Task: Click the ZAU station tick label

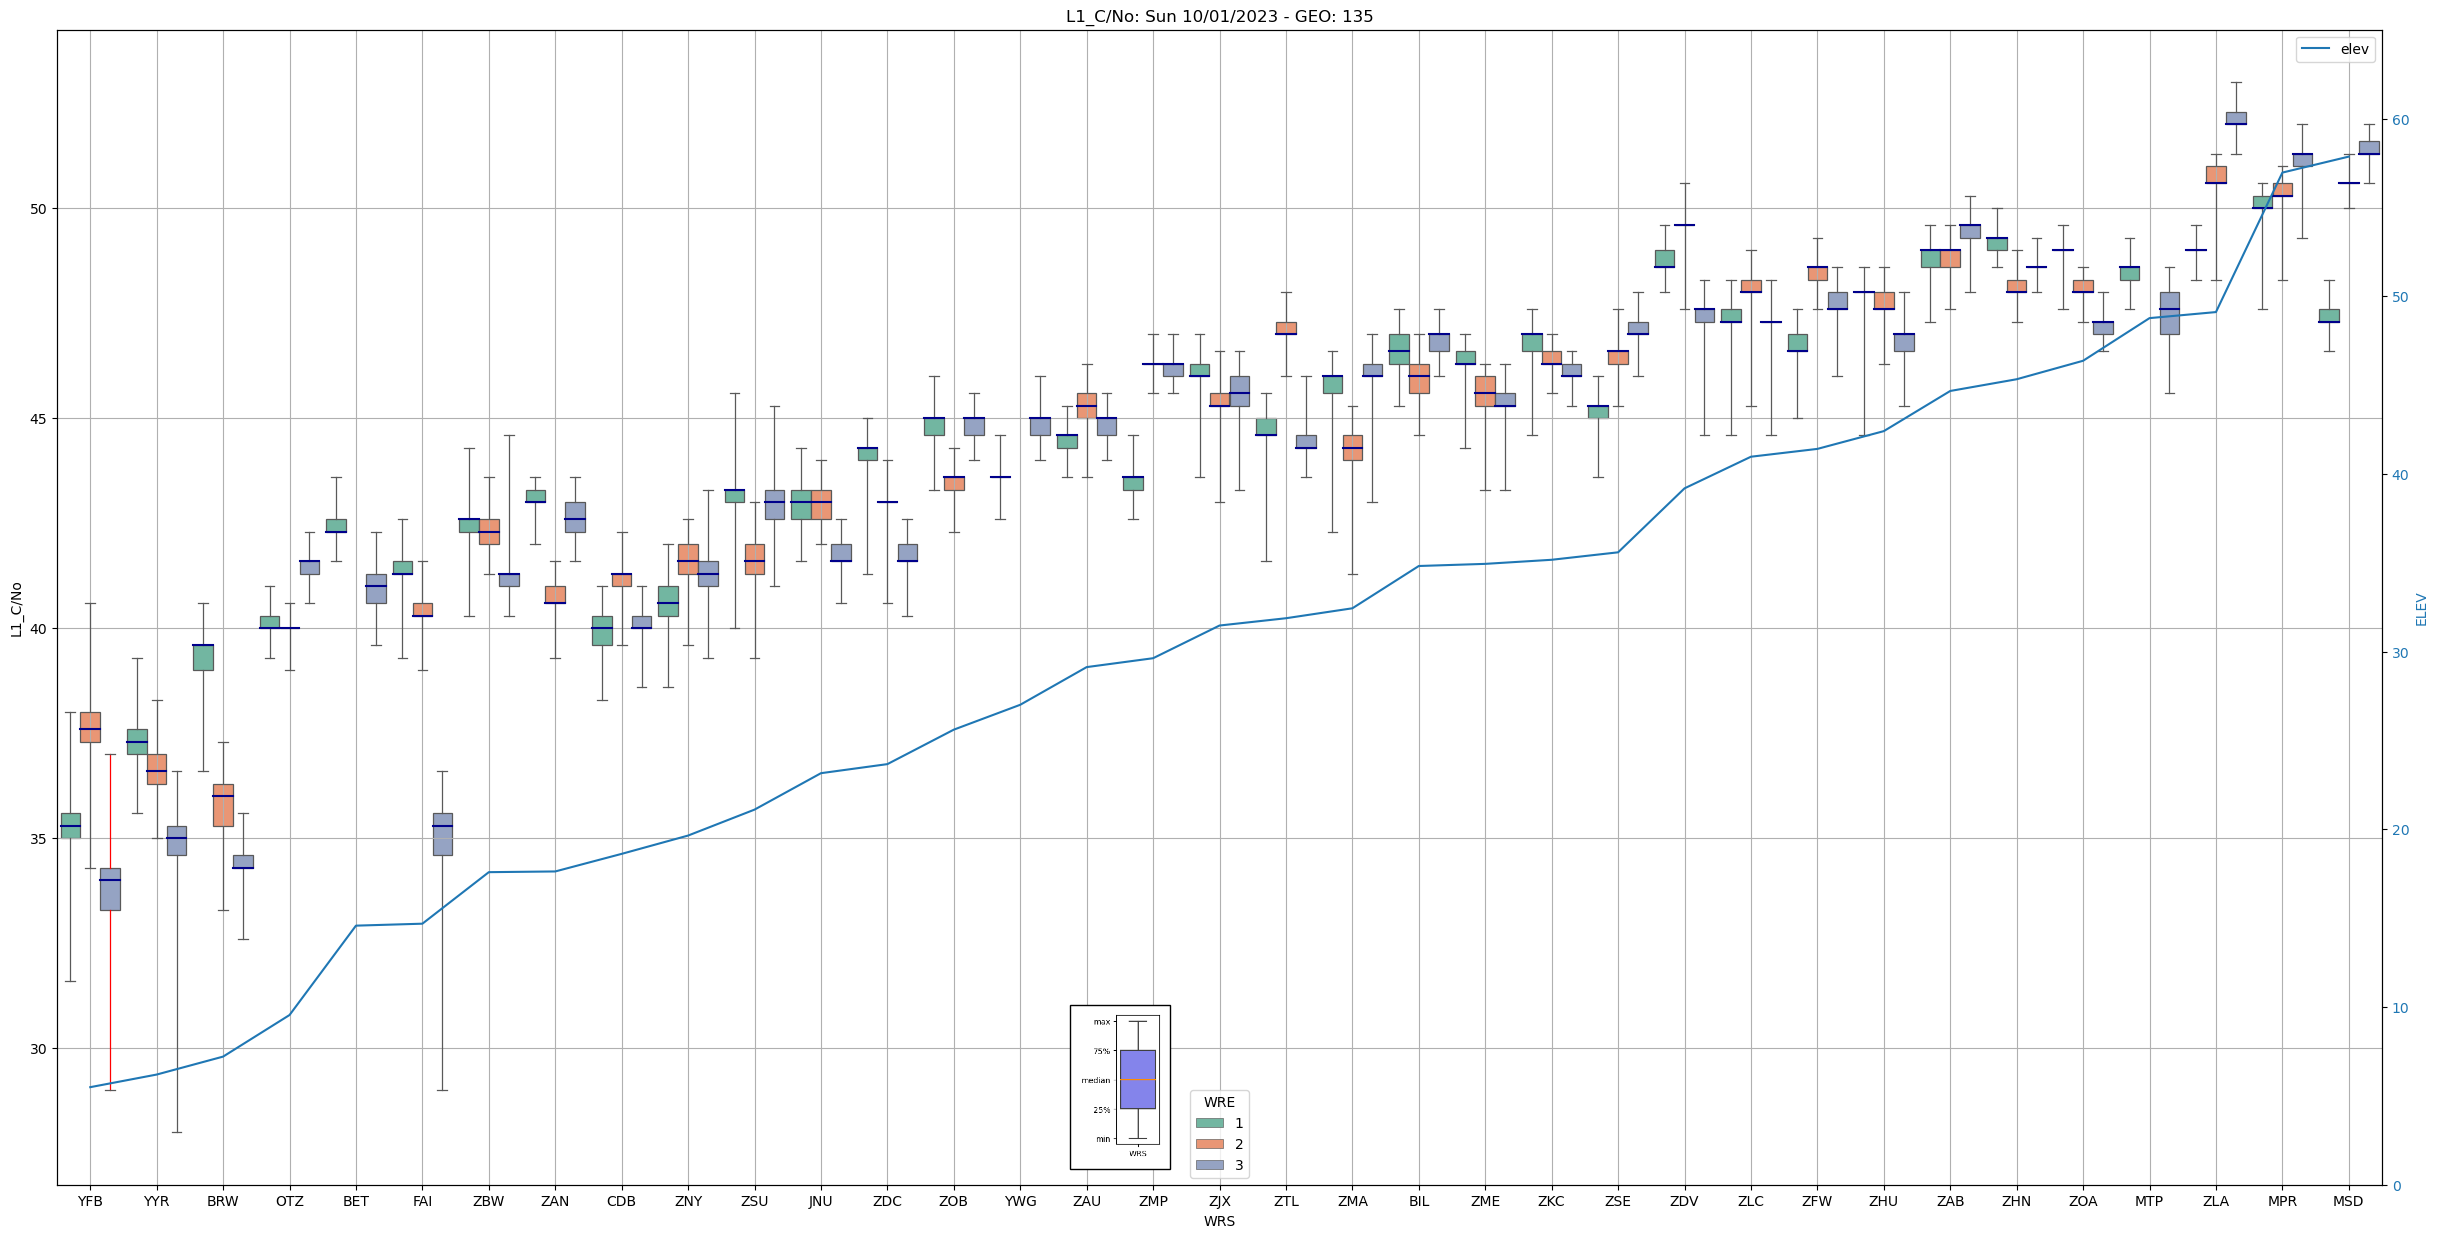Action: pyautogui.click(x=1086, y=1201)
